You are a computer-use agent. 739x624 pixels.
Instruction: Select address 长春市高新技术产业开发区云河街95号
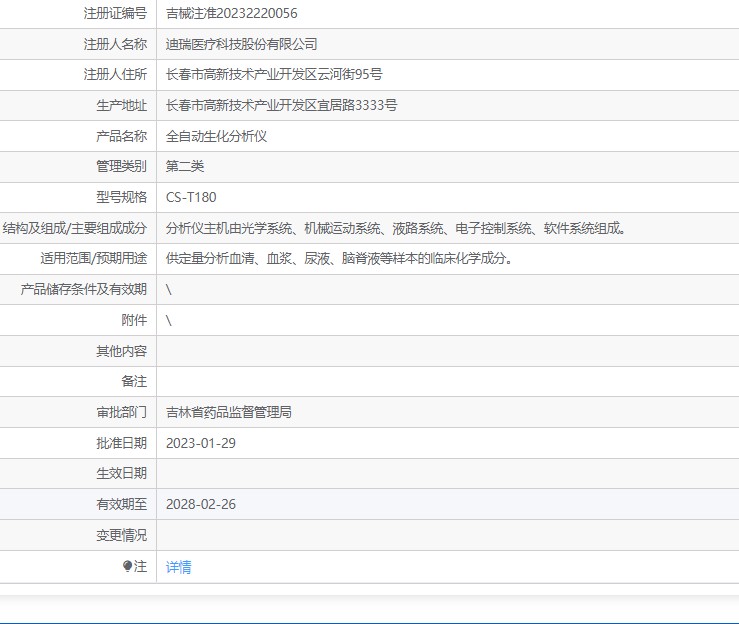click(x=274, y=74)
